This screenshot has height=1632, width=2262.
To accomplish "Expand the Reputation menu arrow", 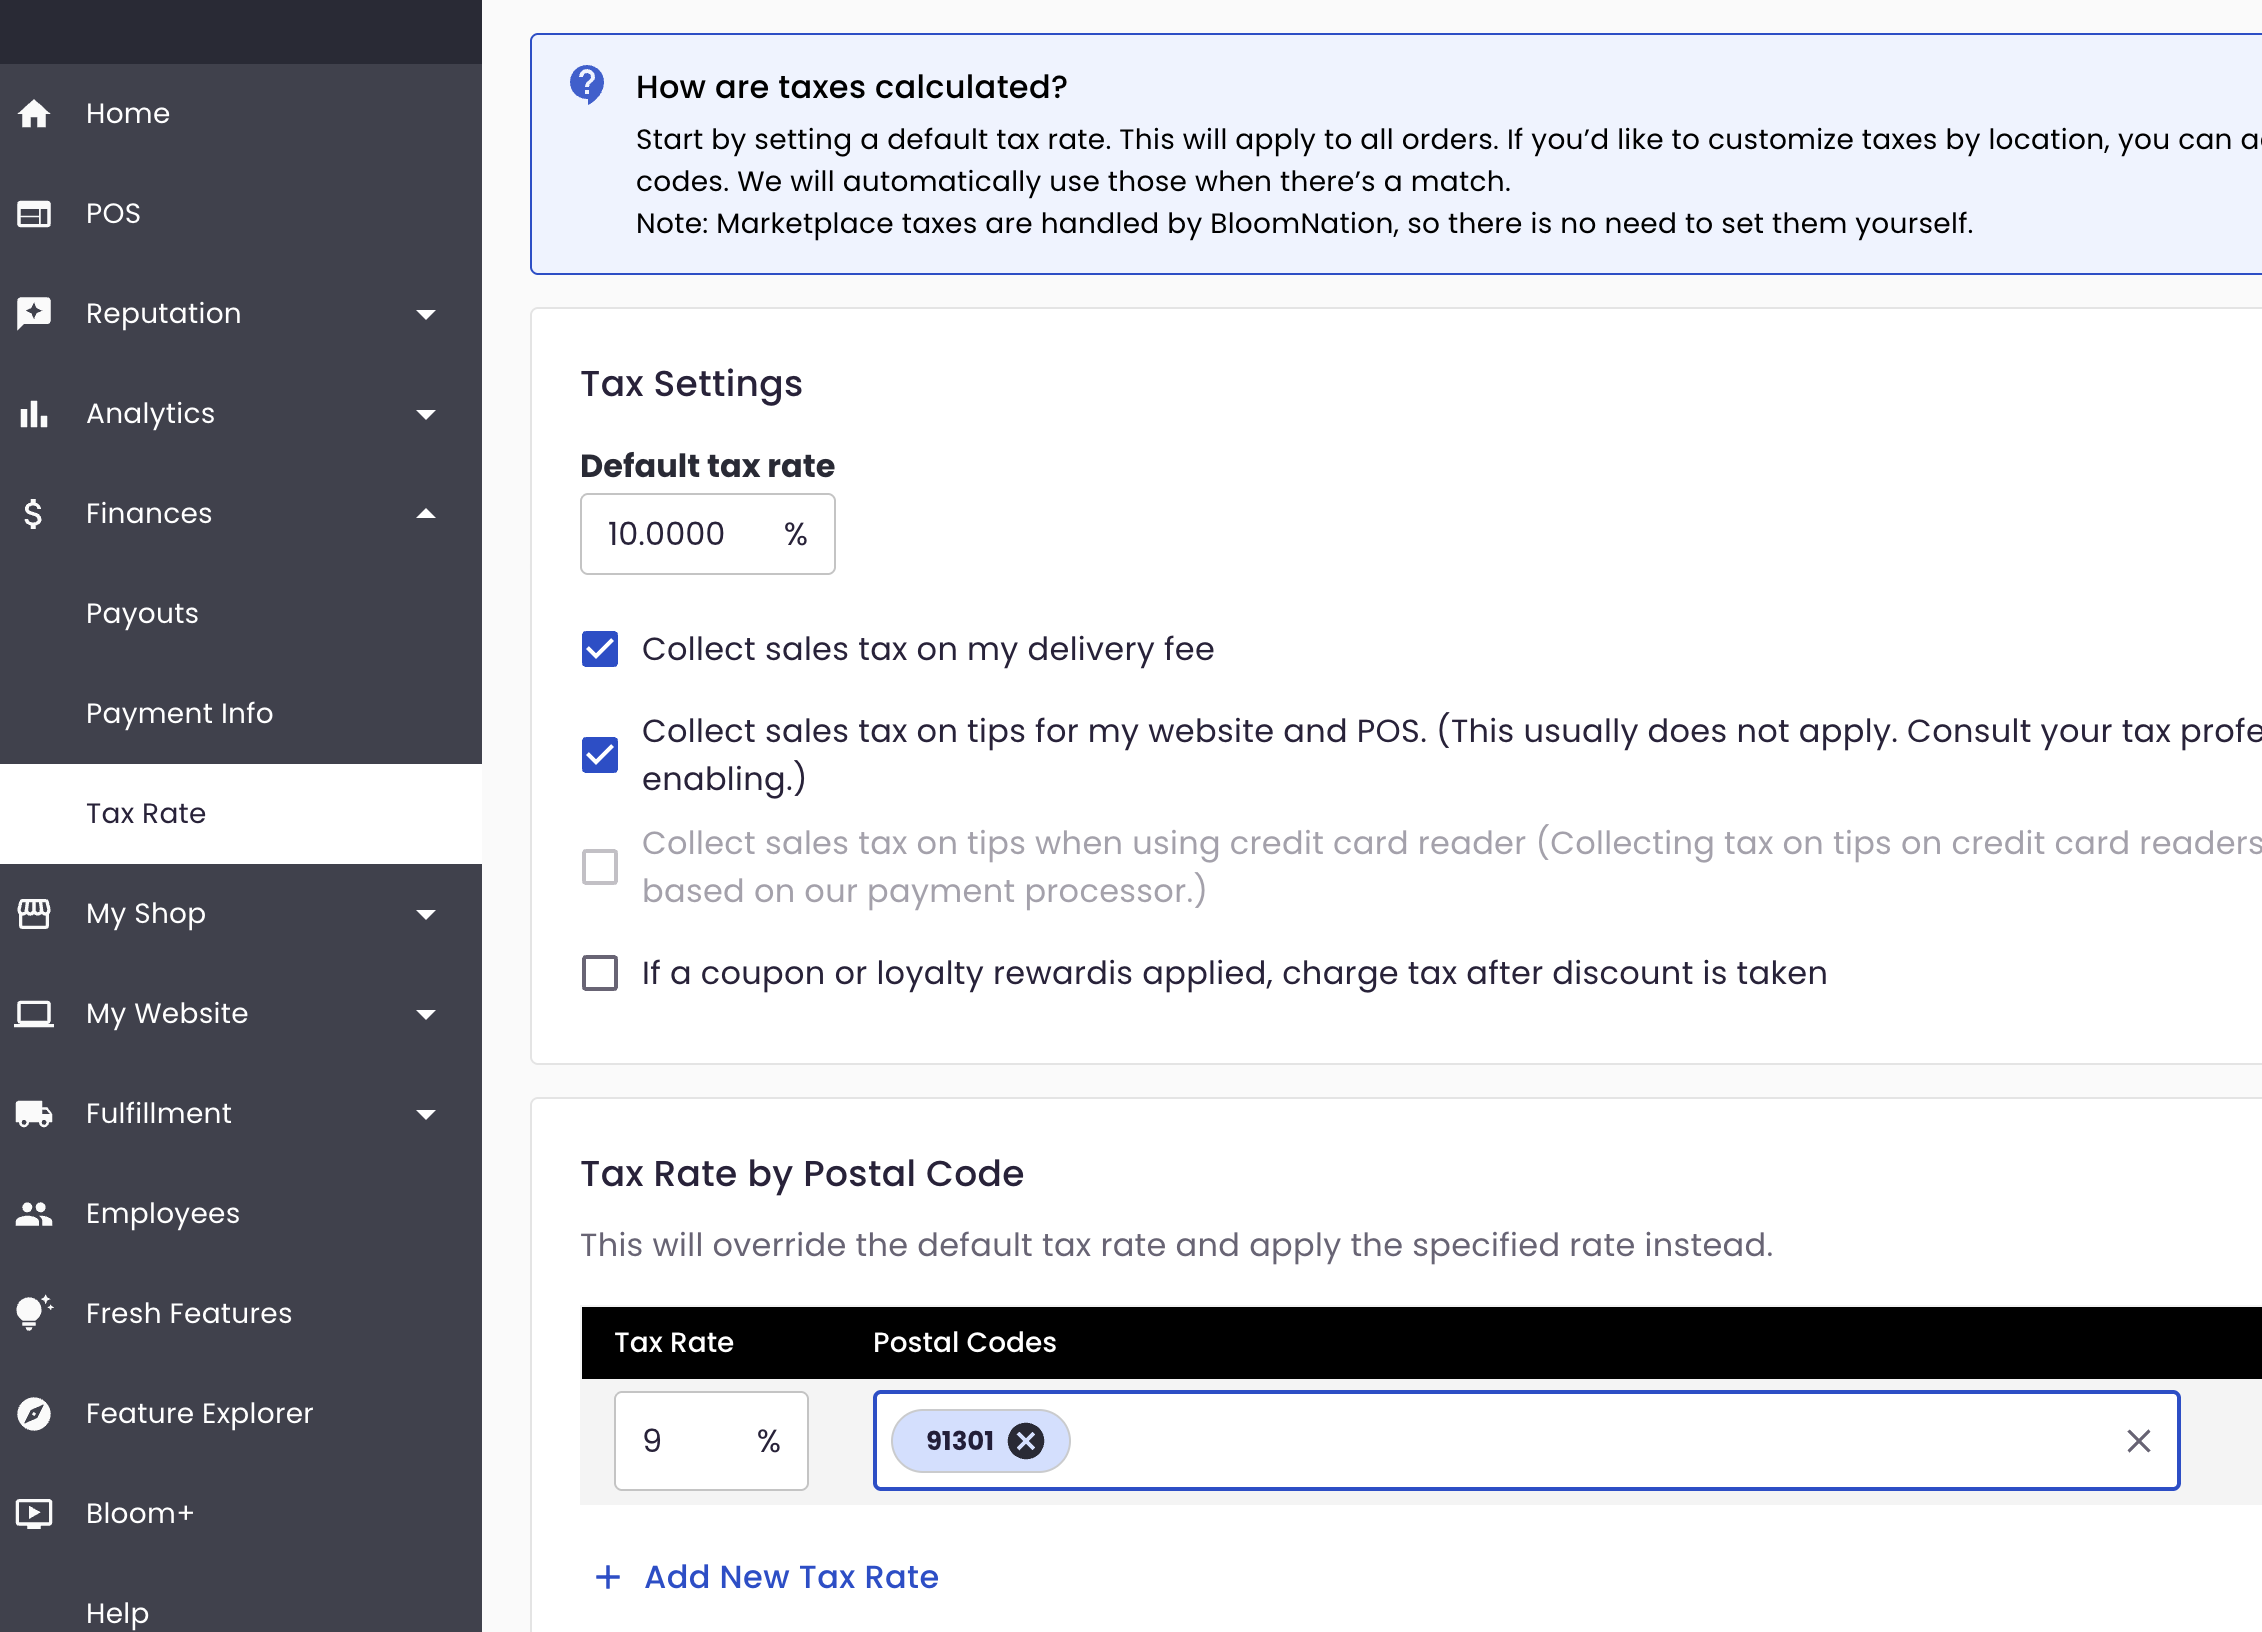I will (426, 315).
